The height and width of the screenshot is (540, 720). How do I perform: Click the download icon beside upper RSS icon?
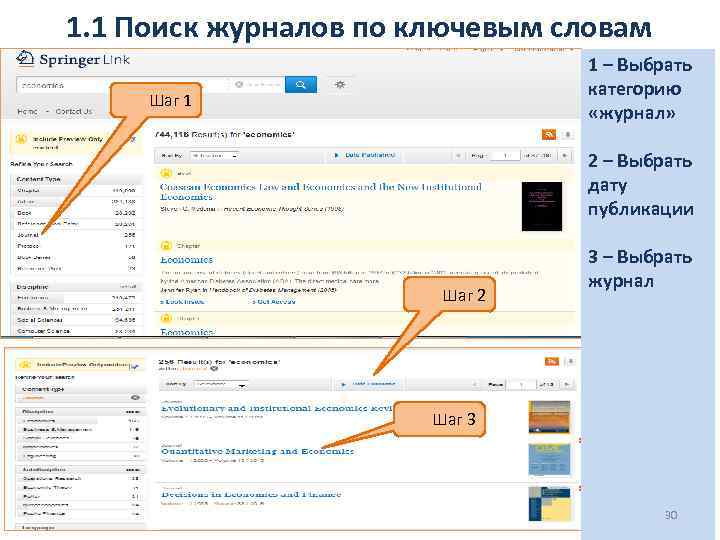pos(568,135)
